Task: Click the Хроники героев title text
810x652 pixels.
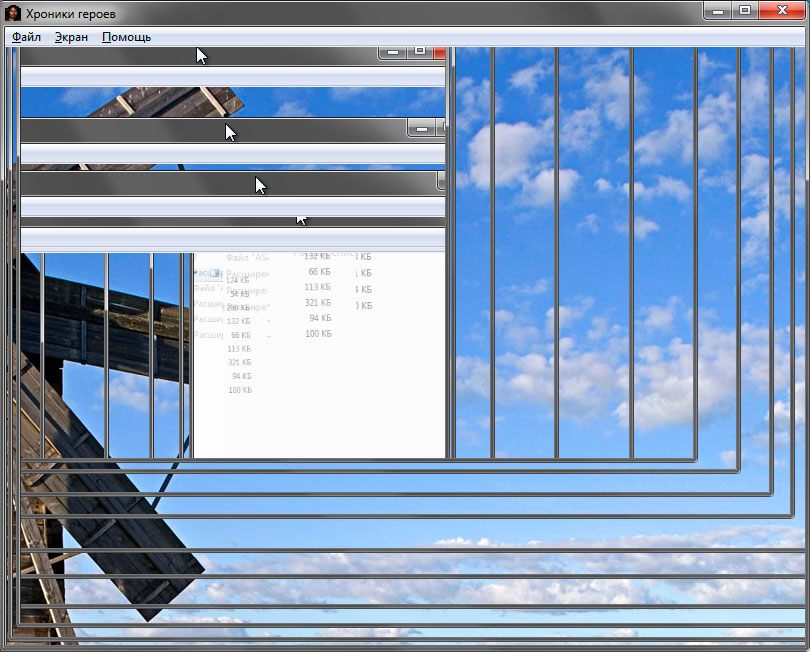Action: coord(71,14)
